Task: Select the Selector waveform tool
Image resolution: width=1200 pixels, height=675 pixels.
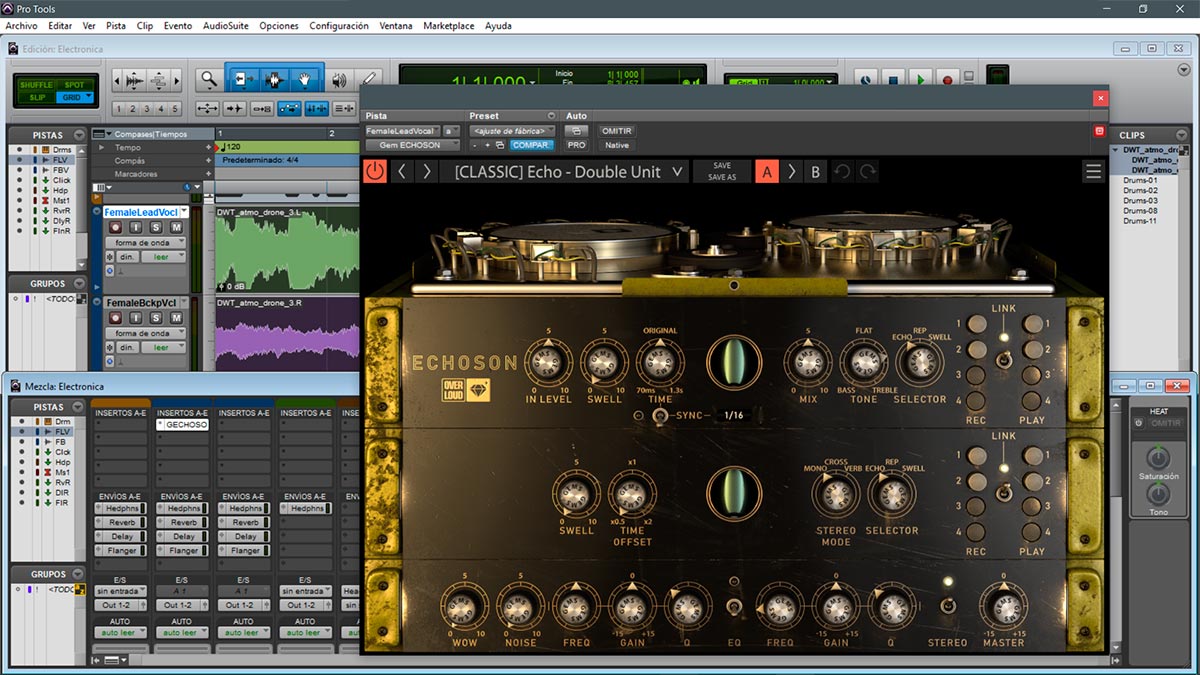Action: [x=274, y=80]
